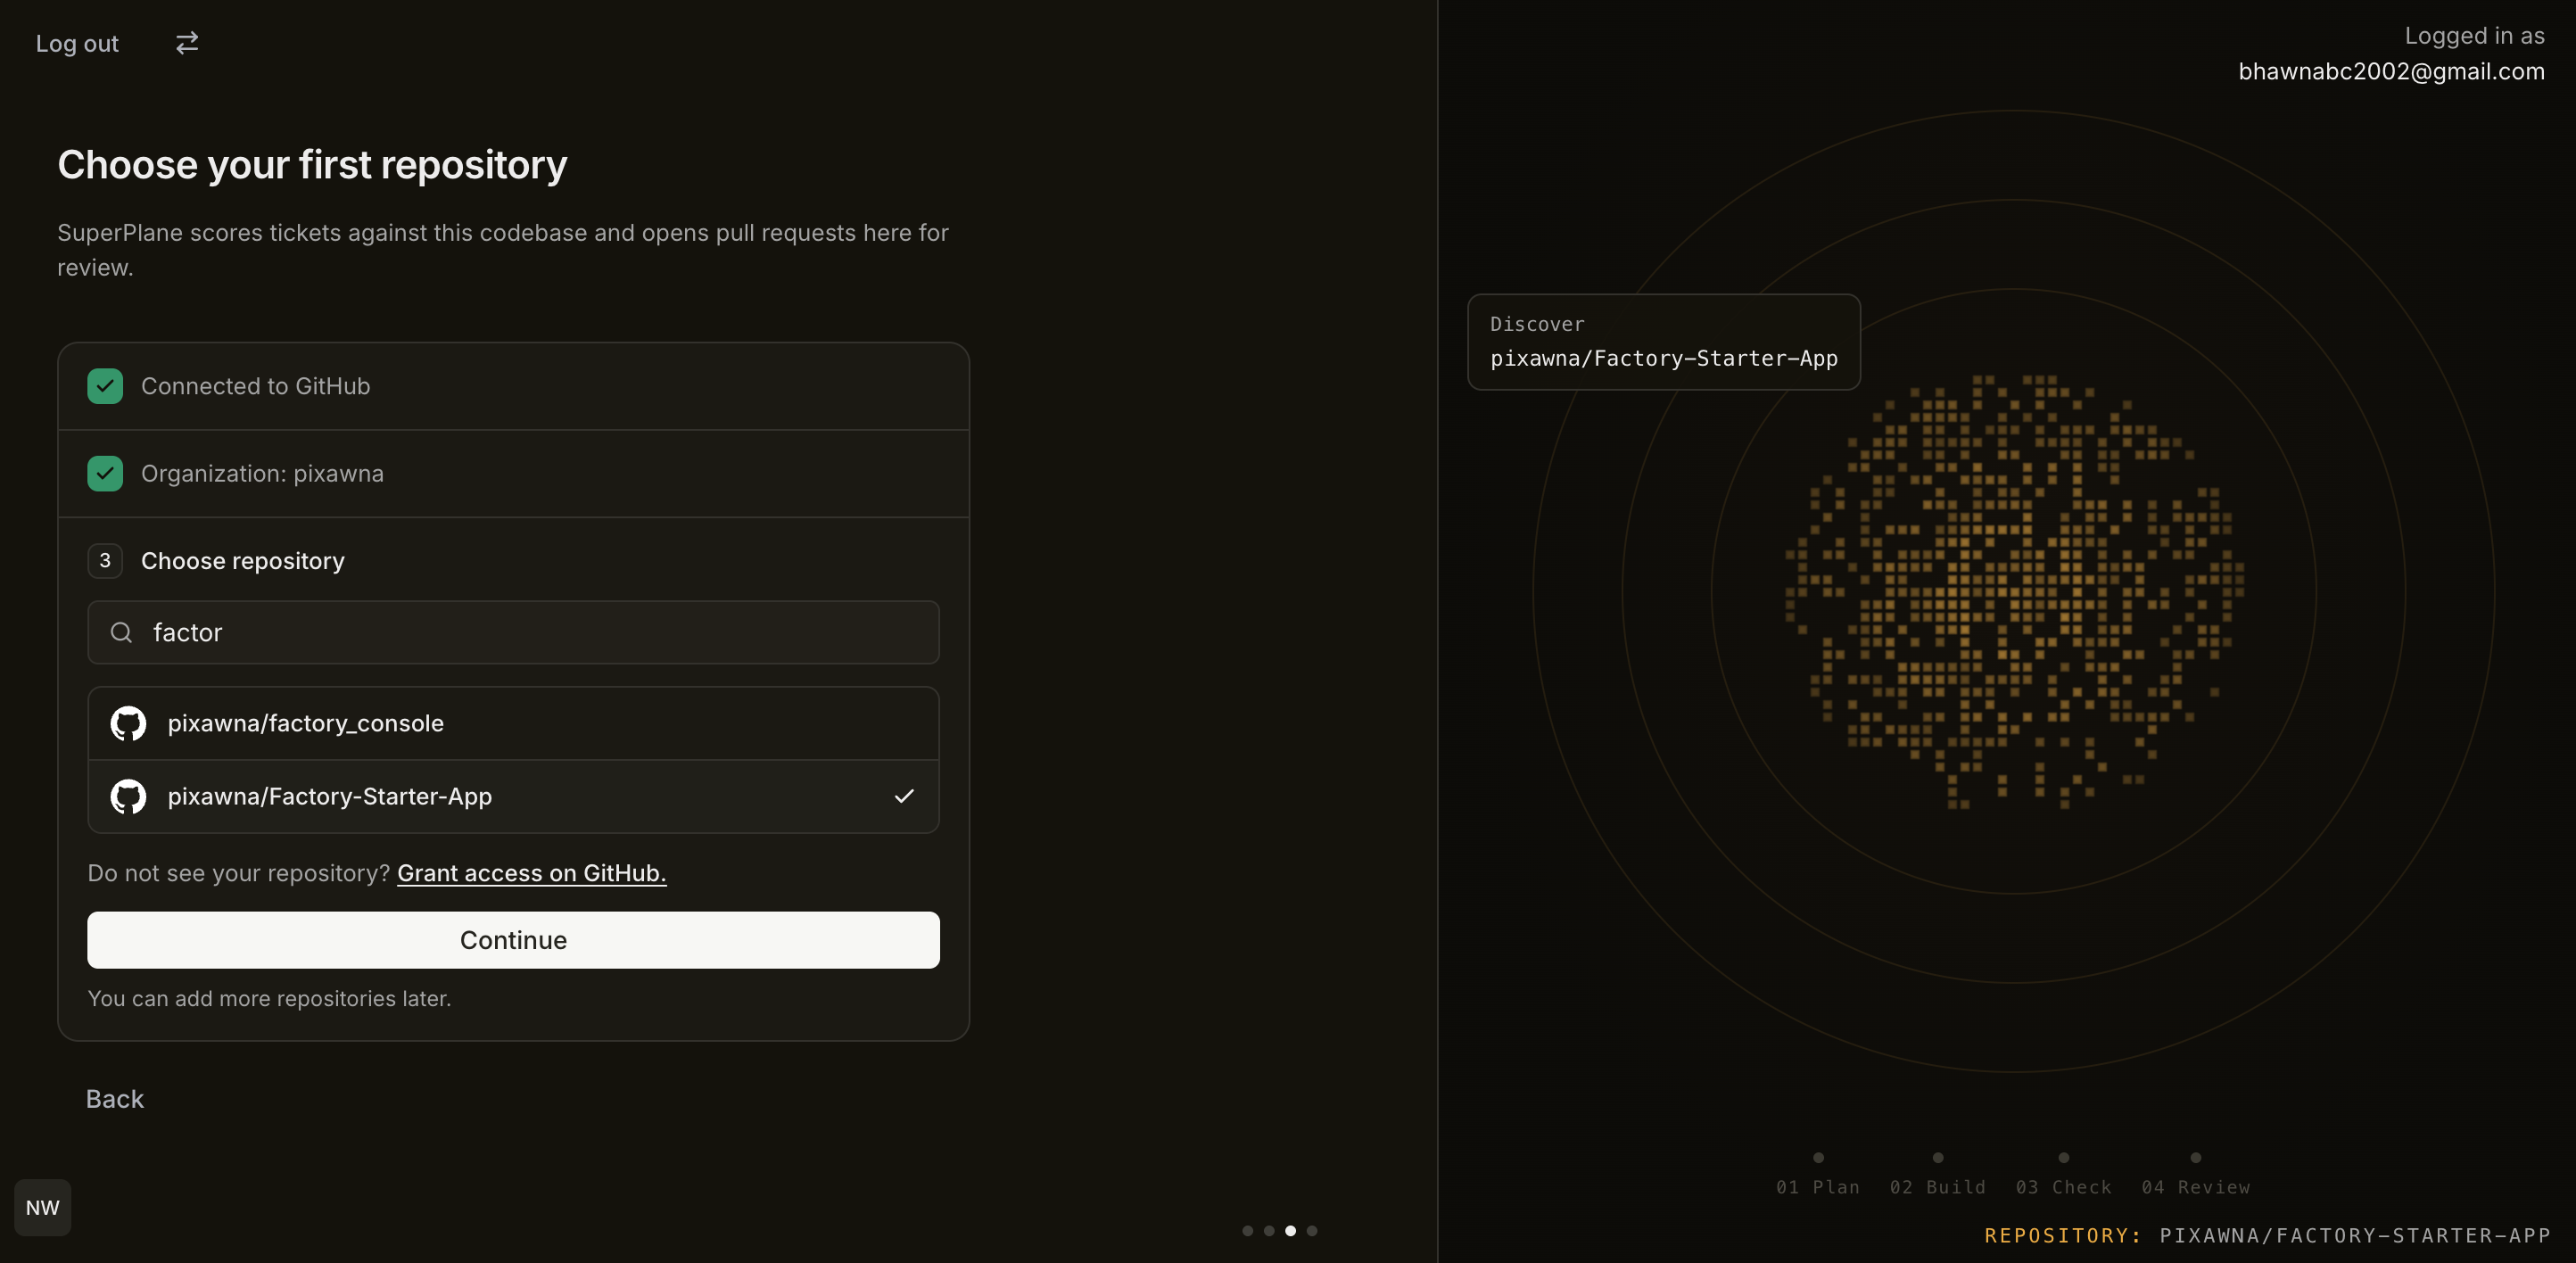Jump to the fourth onboarding page dot
This screenshot has height=1263, width=2576.
[1312, 1230]
